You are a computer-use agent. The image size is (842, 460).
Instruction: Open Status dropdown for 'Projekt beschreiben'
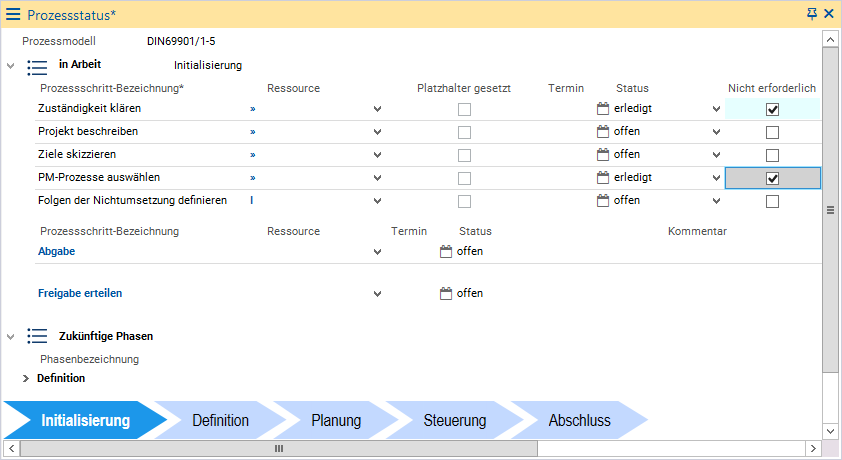click(716, 132)
